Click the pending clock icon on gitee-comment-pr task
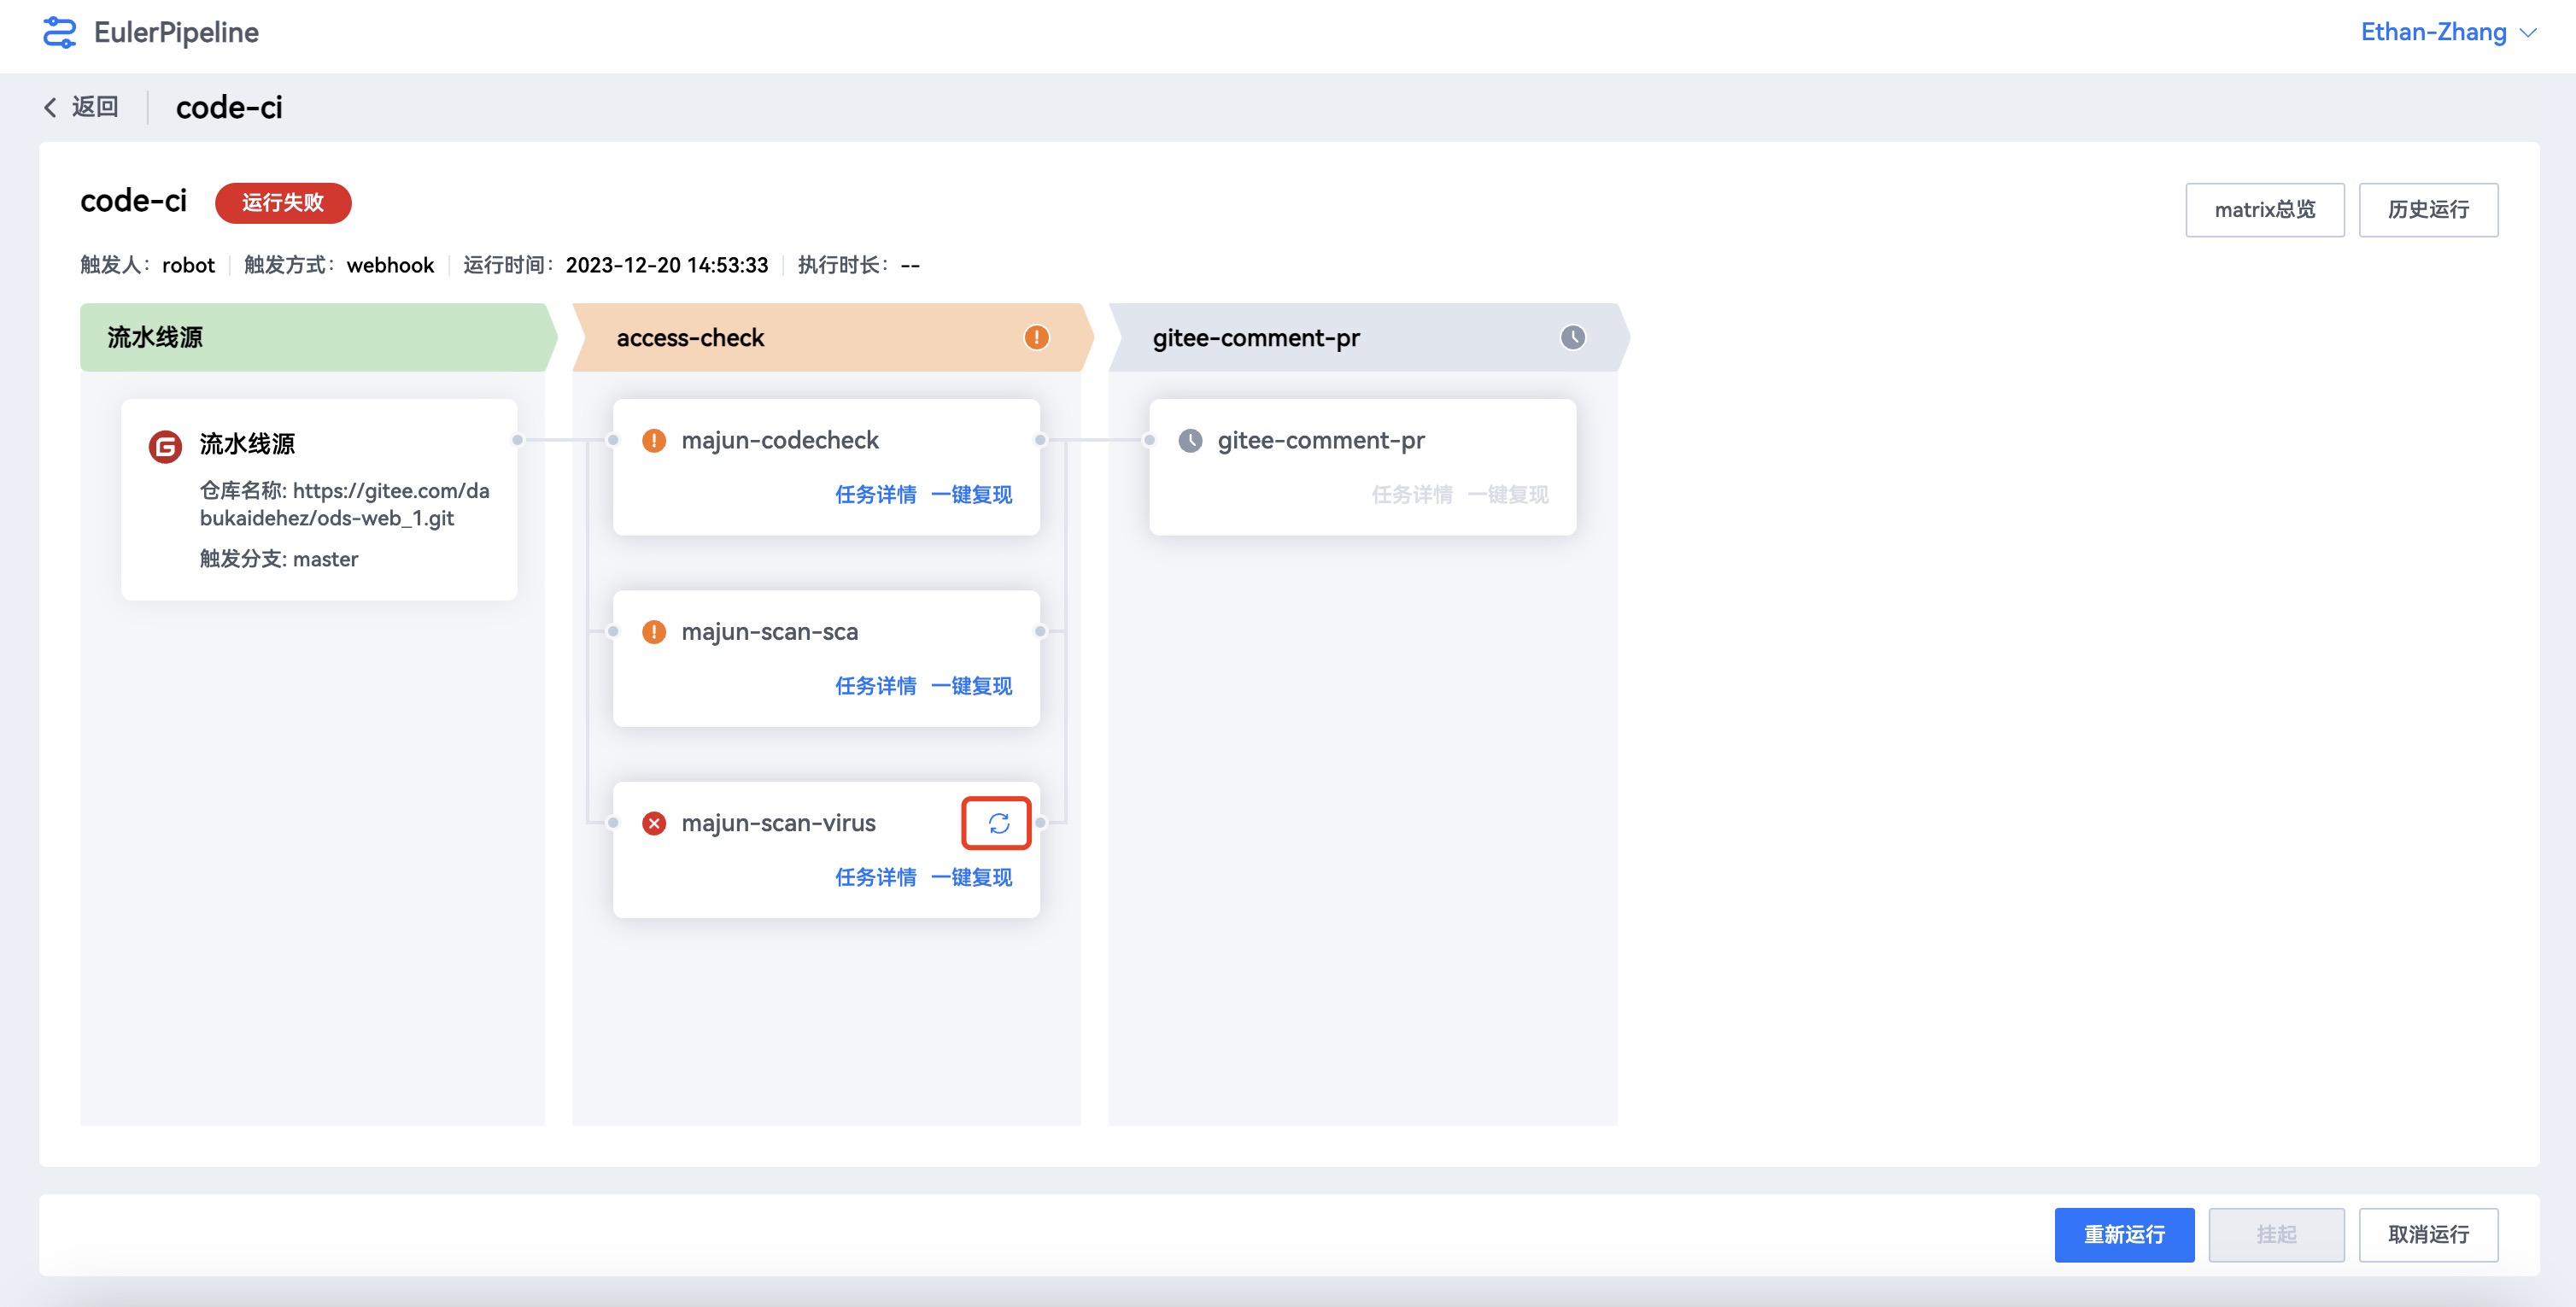This screenshot has height=1307, width=2576. point(1190,440)
